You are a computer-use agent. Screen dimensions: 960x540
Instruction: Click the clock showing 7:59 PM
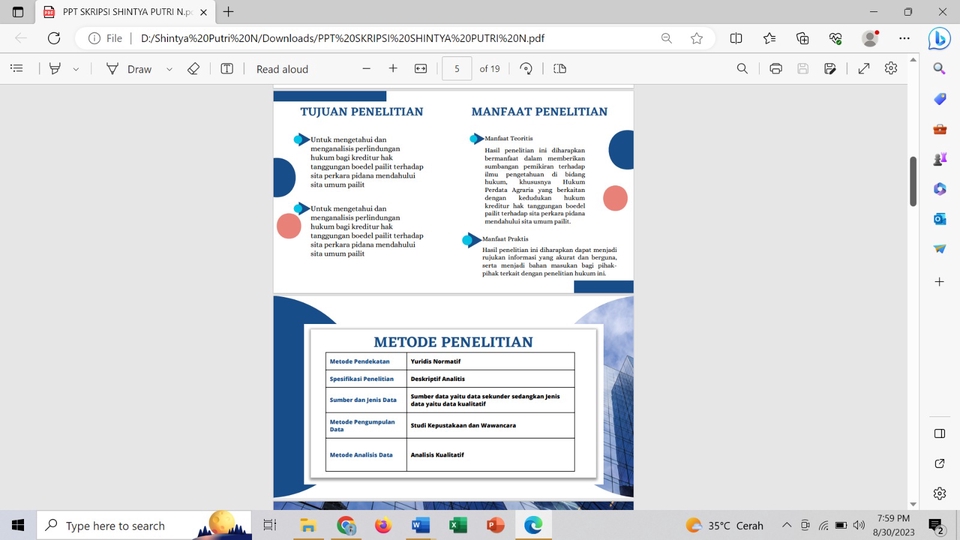tap(893, 518)
